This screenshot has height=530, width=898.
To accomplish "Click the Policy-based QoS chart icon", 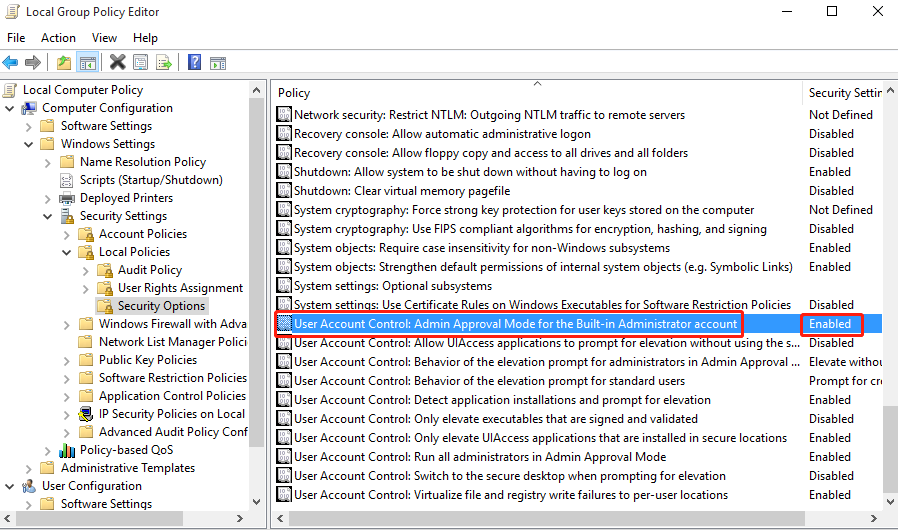I will click(x=67, y=450).
